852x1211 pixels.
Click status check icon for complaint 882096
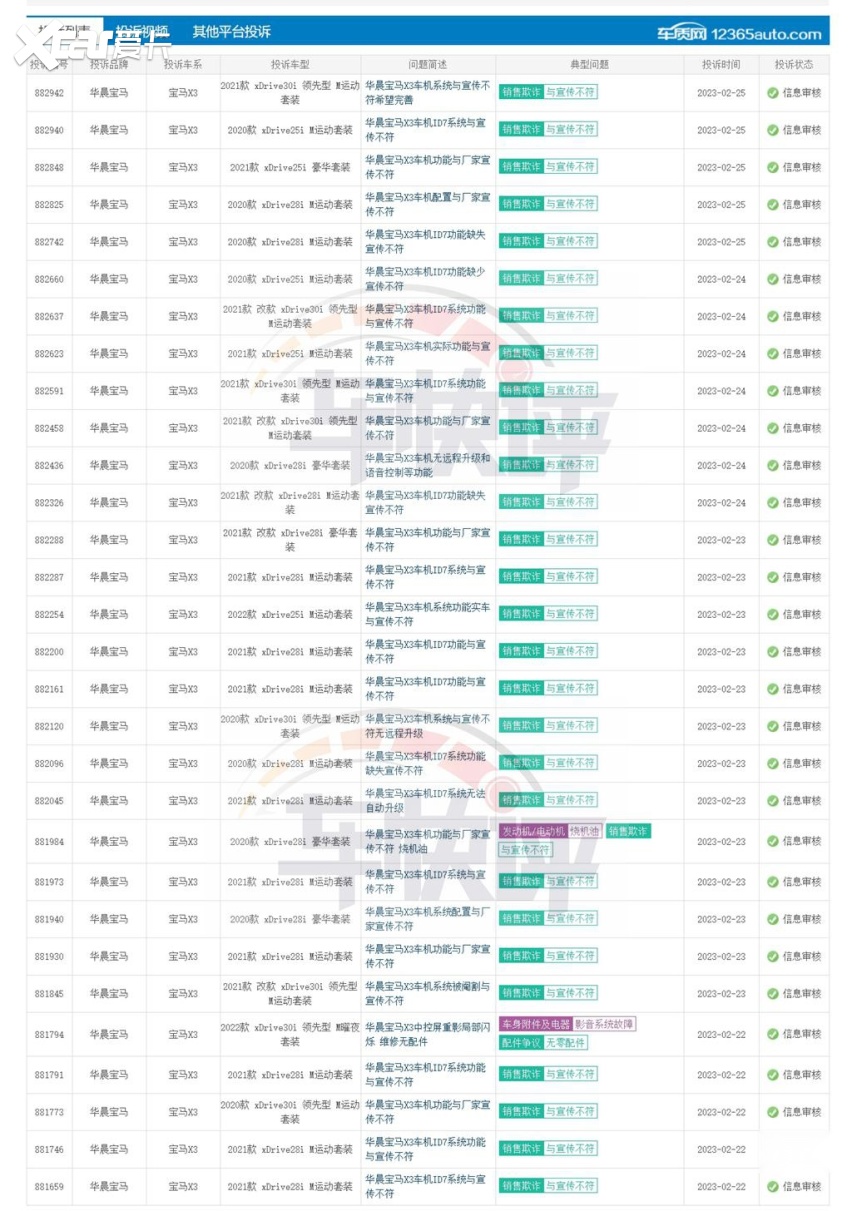point(772,763)
